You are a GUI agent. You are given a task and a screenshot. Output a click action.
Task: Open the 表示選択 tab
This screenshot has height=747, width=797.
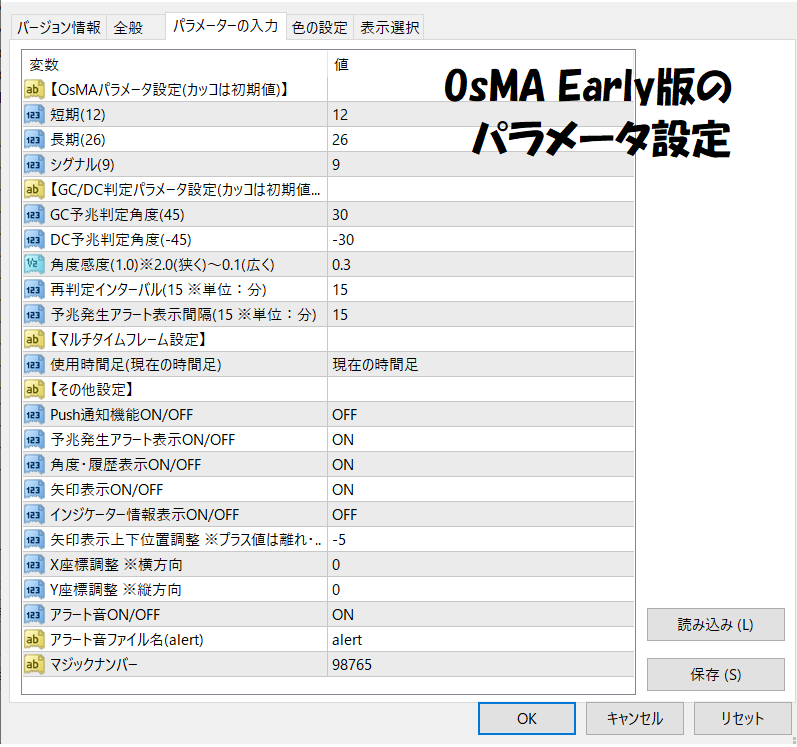(x=389, y=27)
